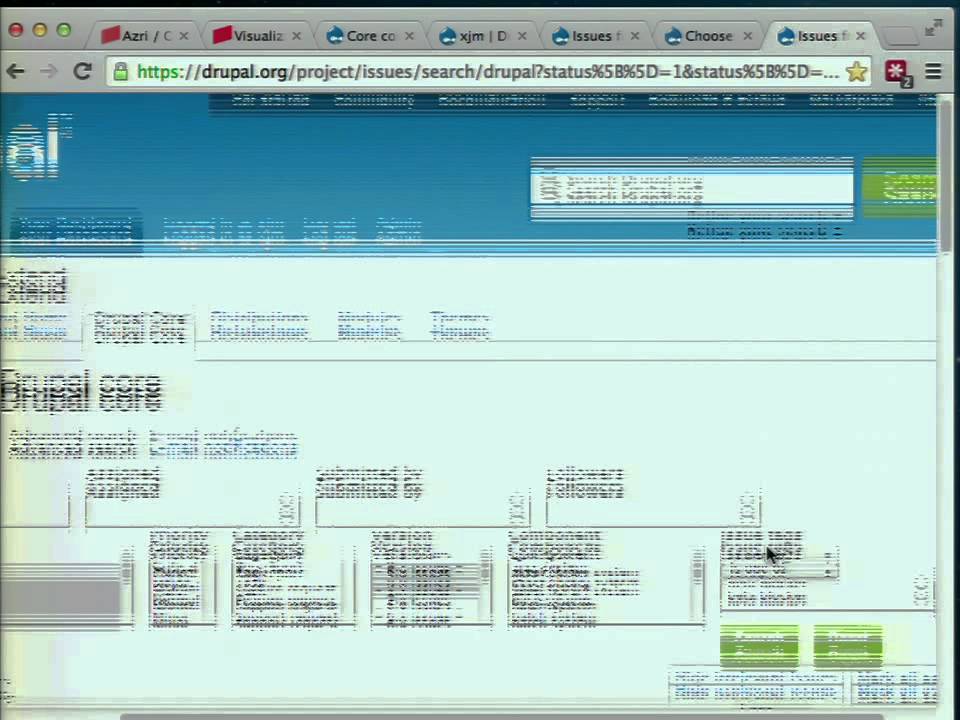Switch to the Visualiz browser tab
This screenshot has width=960, height=720.
point(258,36)
